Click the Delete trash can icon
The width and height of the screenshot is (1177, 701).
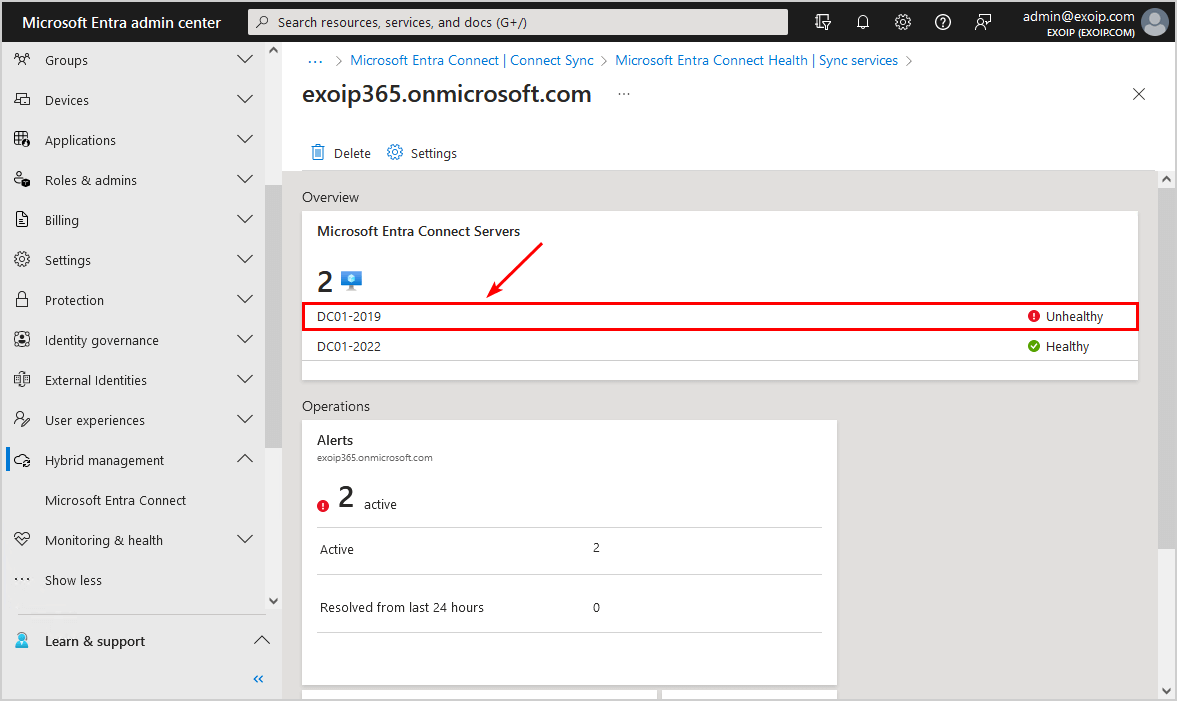coord(318,152)
